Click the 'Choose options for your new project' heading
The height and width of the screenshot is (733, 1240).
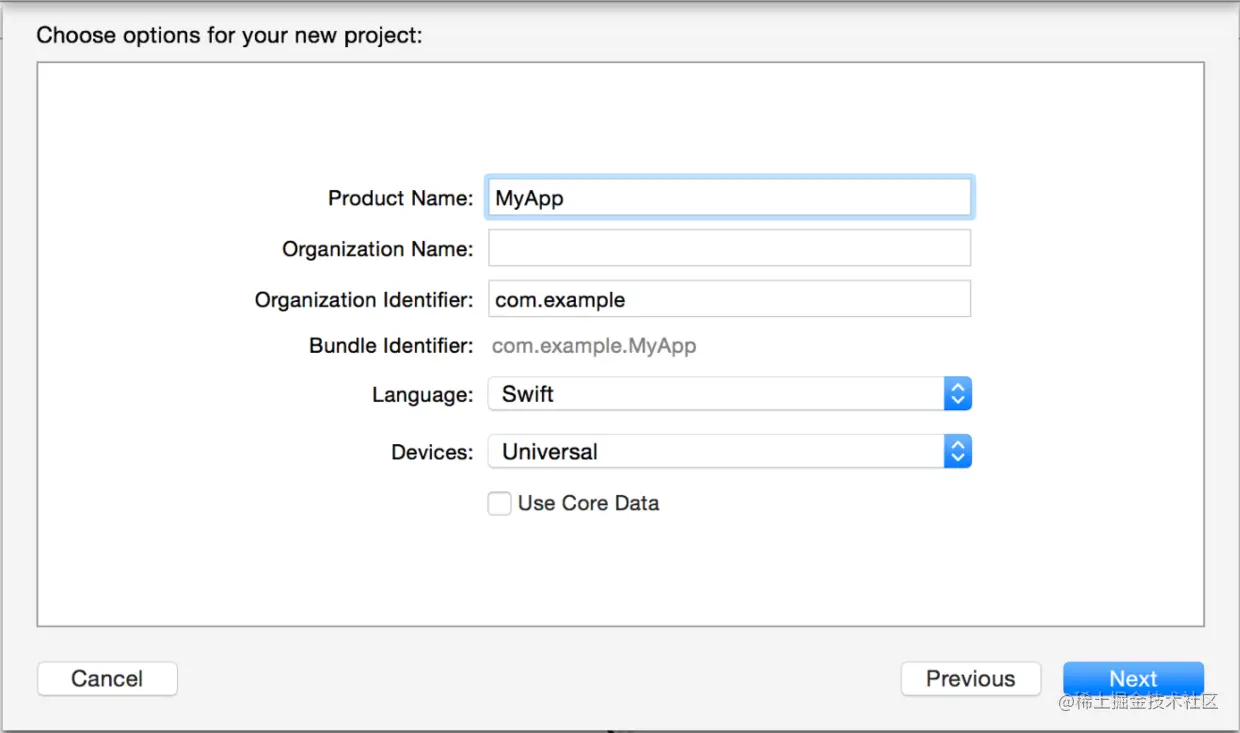click(x=229, y=36)
